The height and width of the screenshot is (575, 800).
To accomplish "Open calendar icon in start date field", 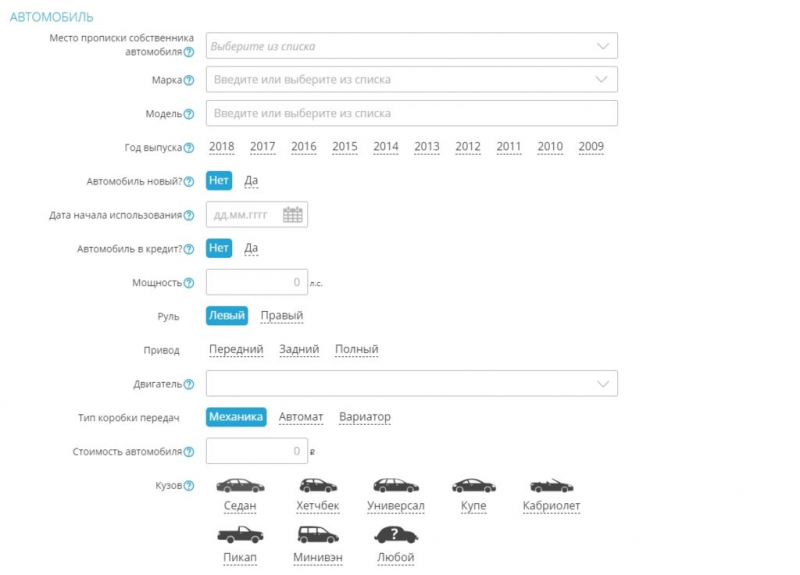I will click(292, 215).
